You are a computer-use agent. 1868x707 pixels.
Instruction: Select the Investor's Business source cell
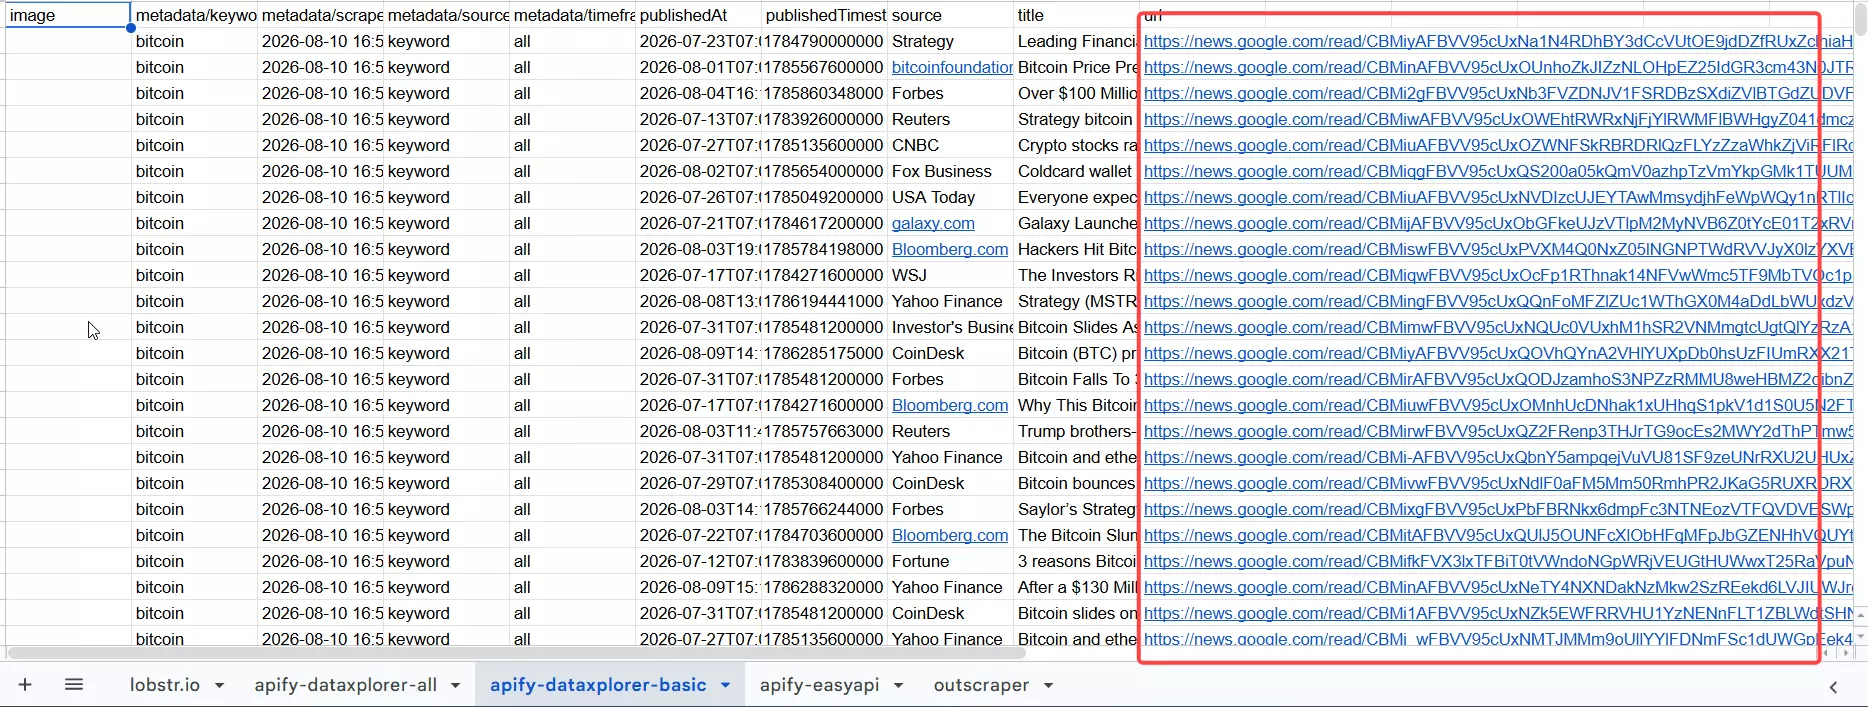point(951,327)
